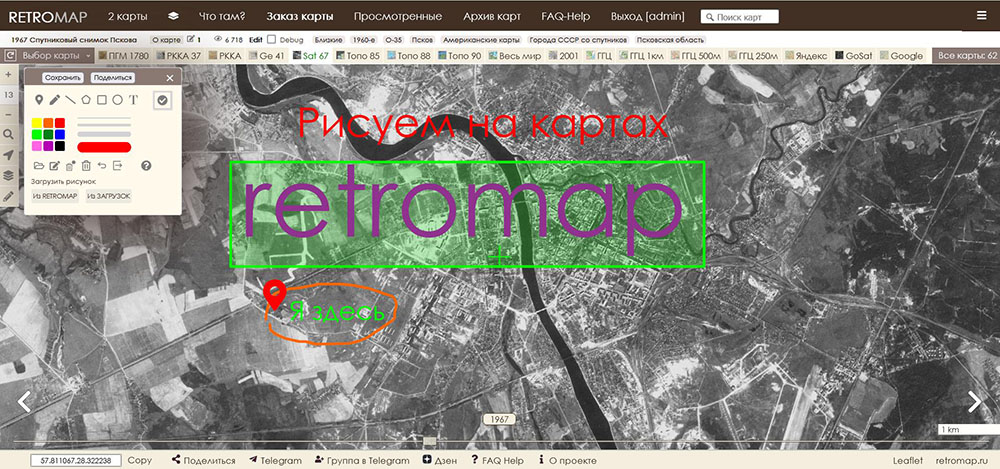Viewport: 1000px width, 469px height.
Task: Select the pencil freehand drawing tool
Action: pos(54,100)
